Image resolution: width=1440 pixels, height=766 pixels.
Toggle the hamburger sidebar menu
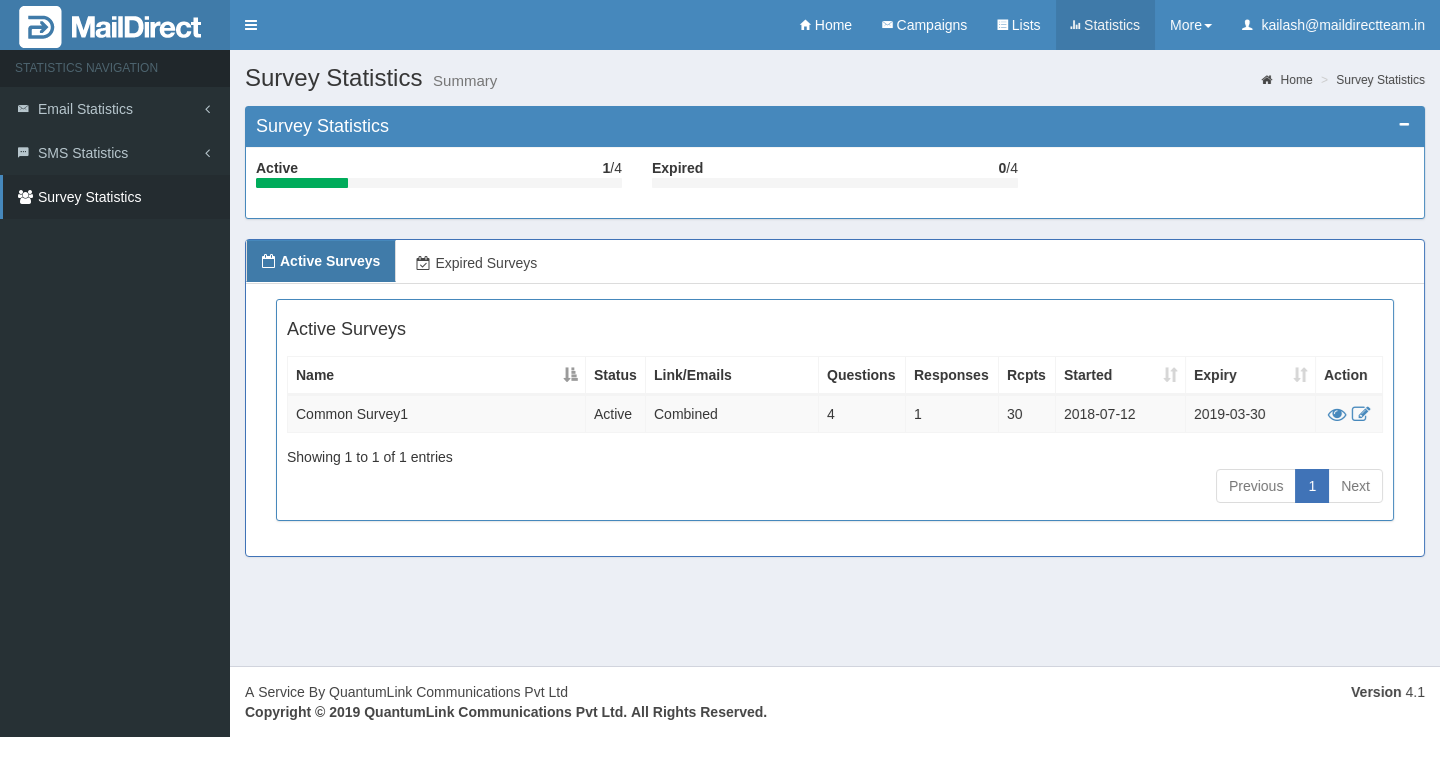251,25
